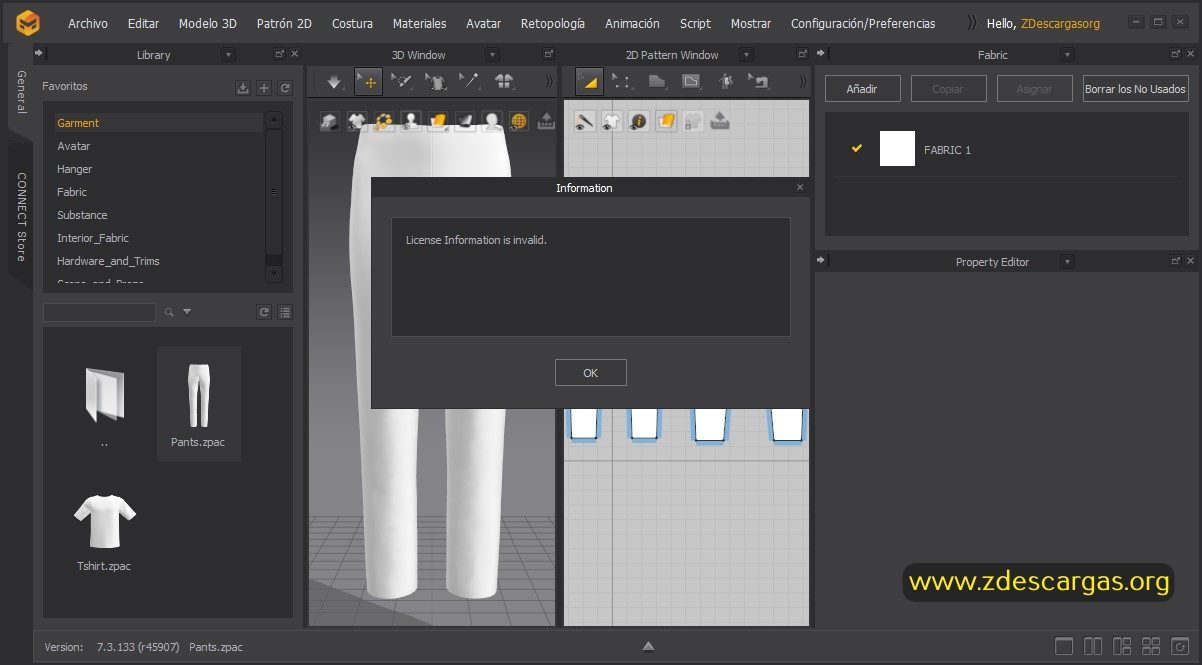Click the export icon in 2D window
This screenshot has height=665, width=1202.
tap(719, 122)
